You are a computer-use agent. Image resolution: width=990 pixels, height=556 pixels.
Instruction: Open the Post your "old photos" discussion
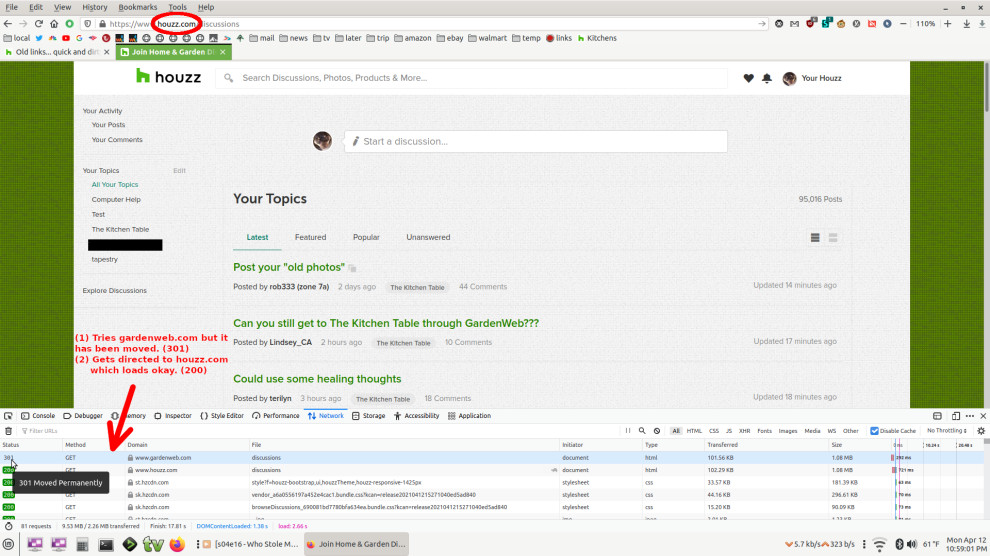click(289, 267)
